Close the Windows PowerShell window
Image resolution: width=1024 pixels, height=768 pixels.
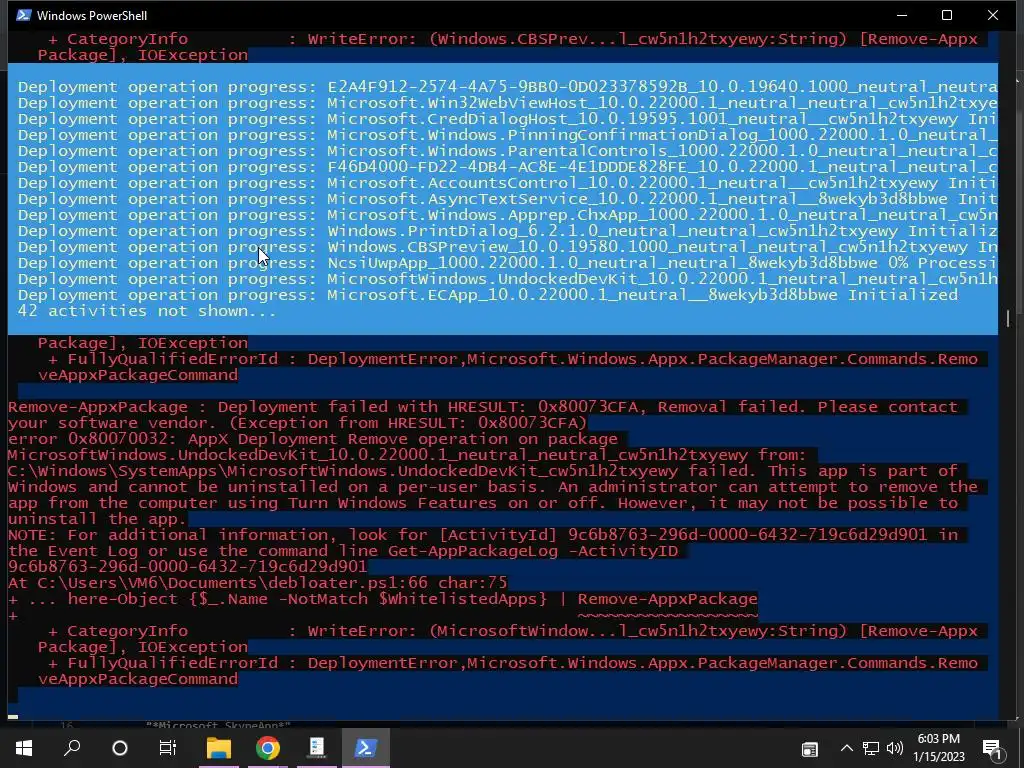993,15
